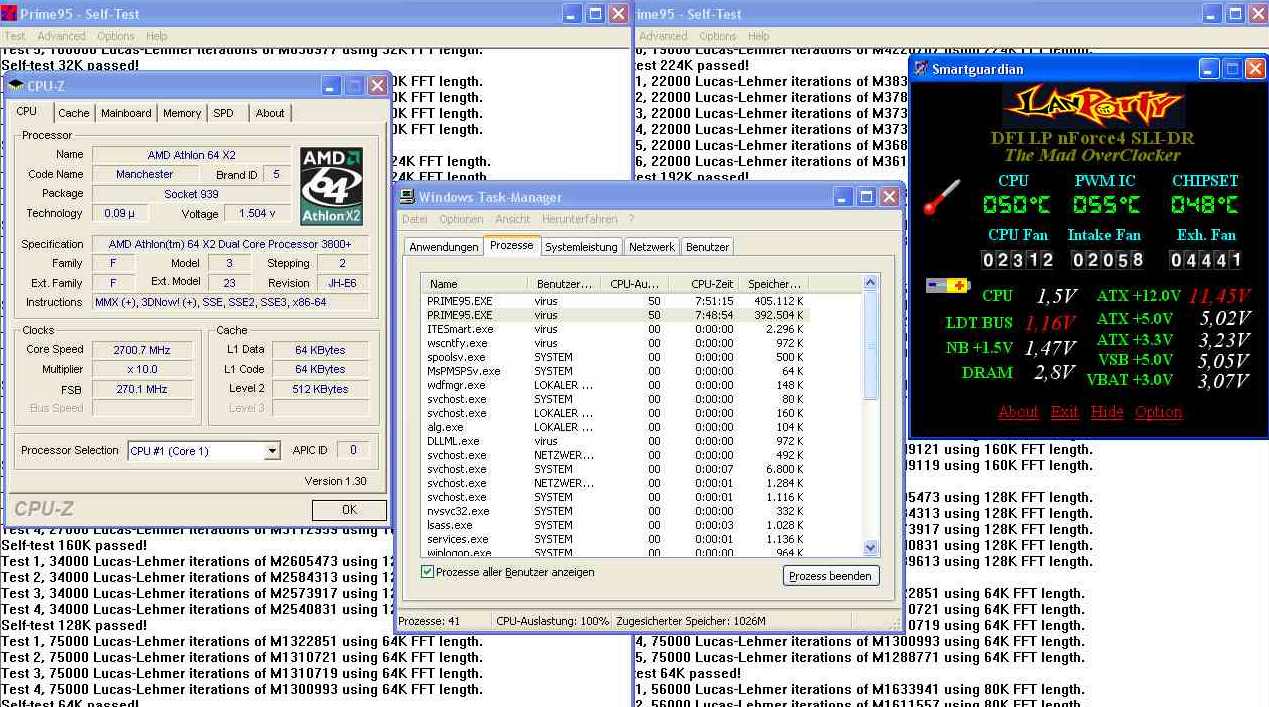This screenshot has width=1269, height=707.
Task: Click the Code Name field showing Manchester
Action: pyautogui.click(x=144, y=174)
